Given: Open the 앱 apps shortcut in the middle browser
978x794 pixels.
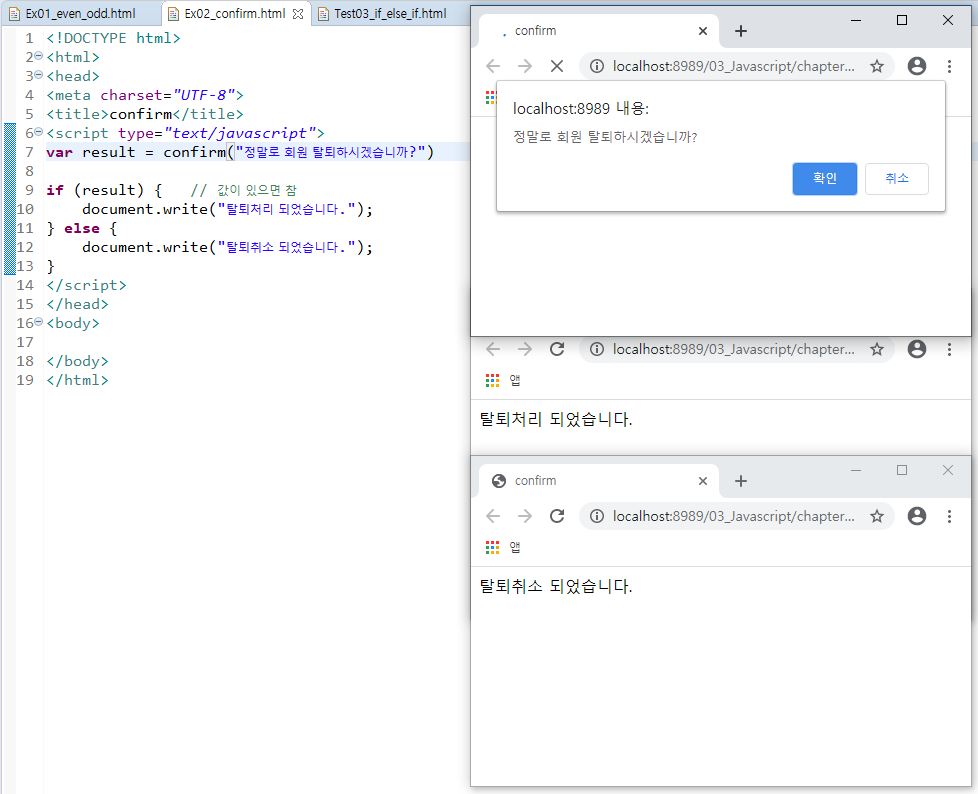Looking at the screenshot, I should click(x=503, y=380).
